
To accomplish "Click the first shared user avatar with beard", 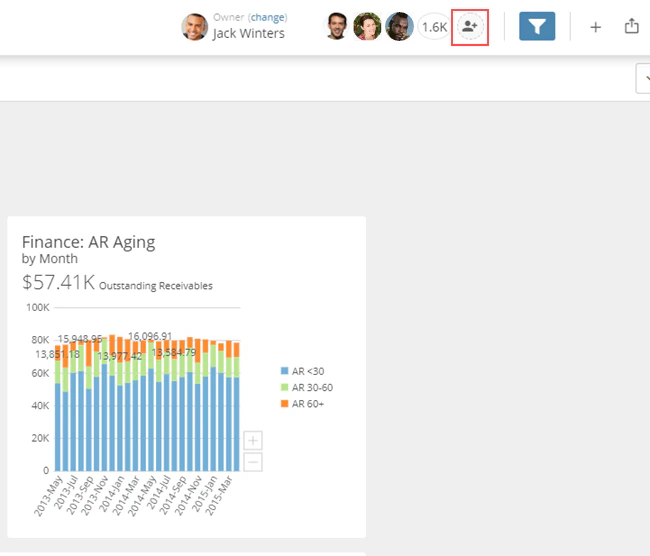I will (x=336, y=27).
